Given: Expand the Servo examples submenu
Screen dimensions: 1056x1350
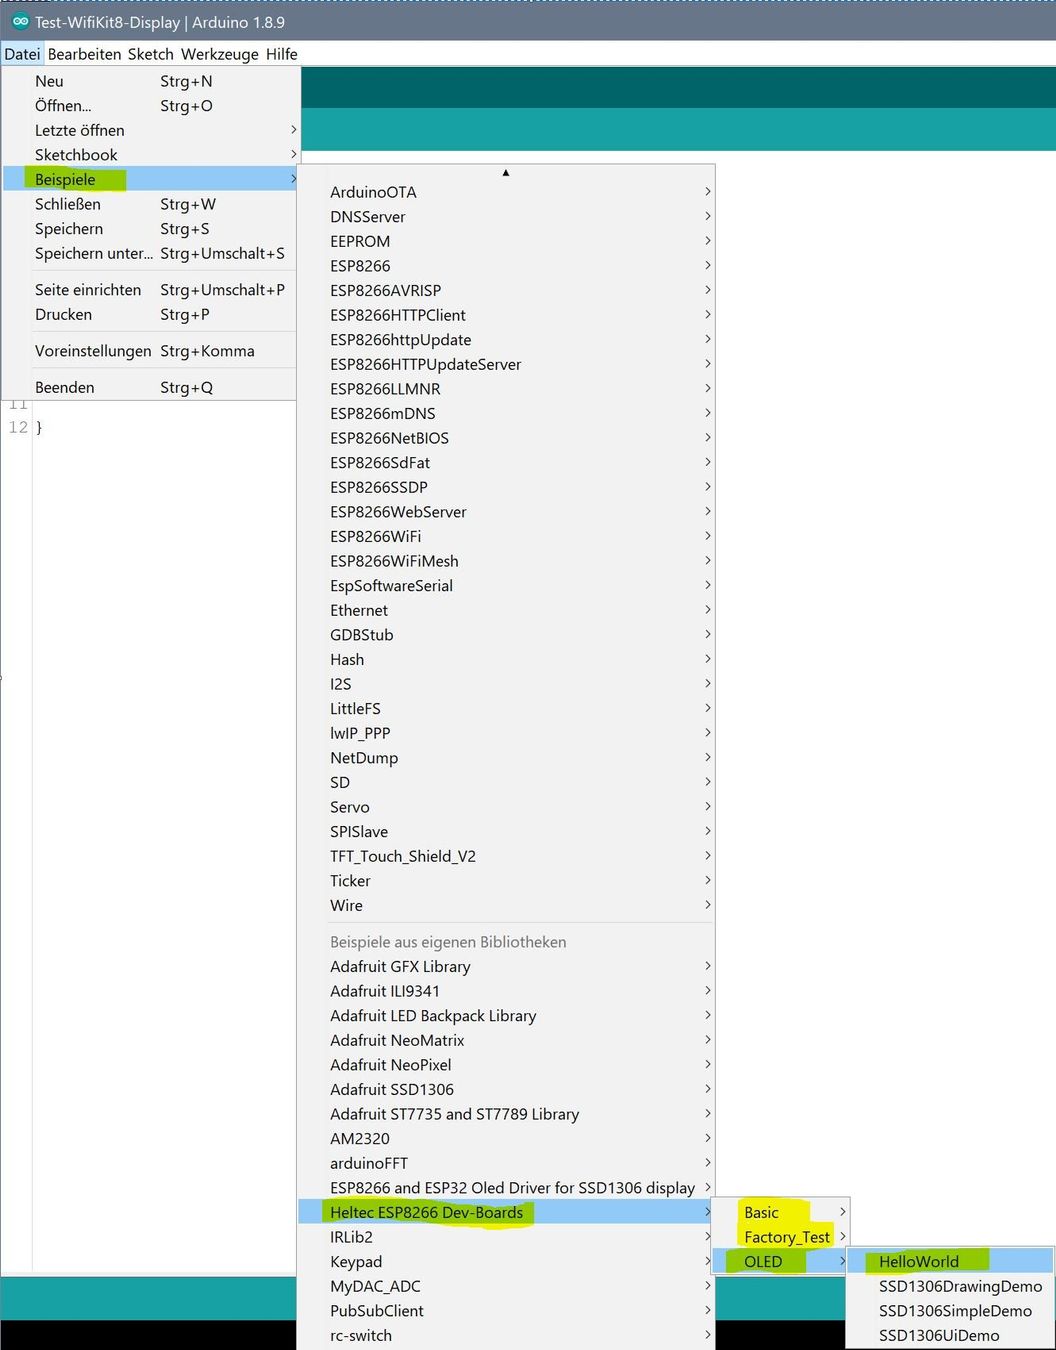Looking at the screenshot, I should (507, 807).
